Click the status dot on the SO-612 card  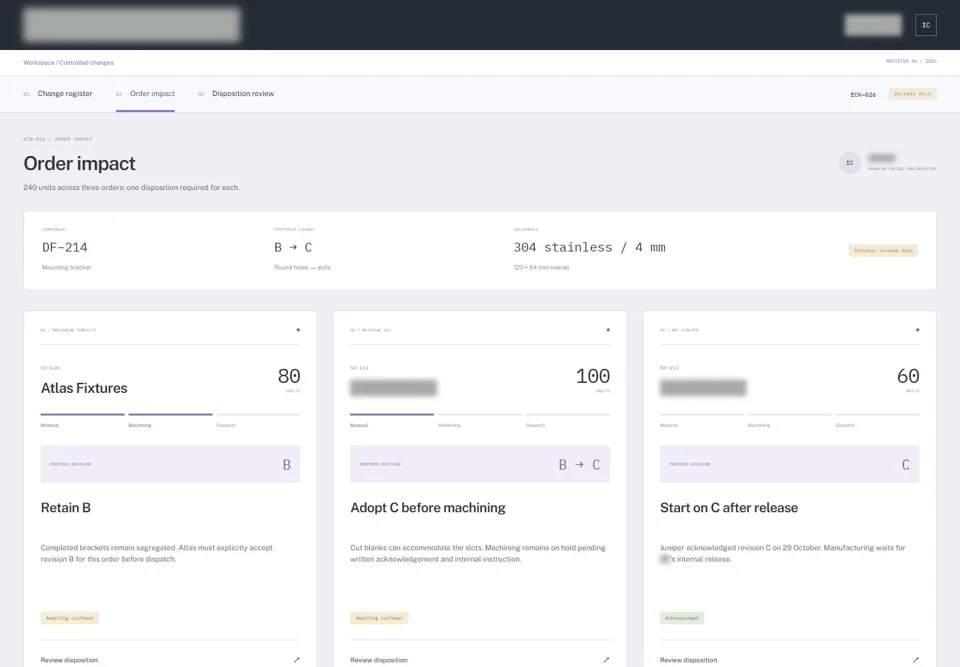point(917,330)
